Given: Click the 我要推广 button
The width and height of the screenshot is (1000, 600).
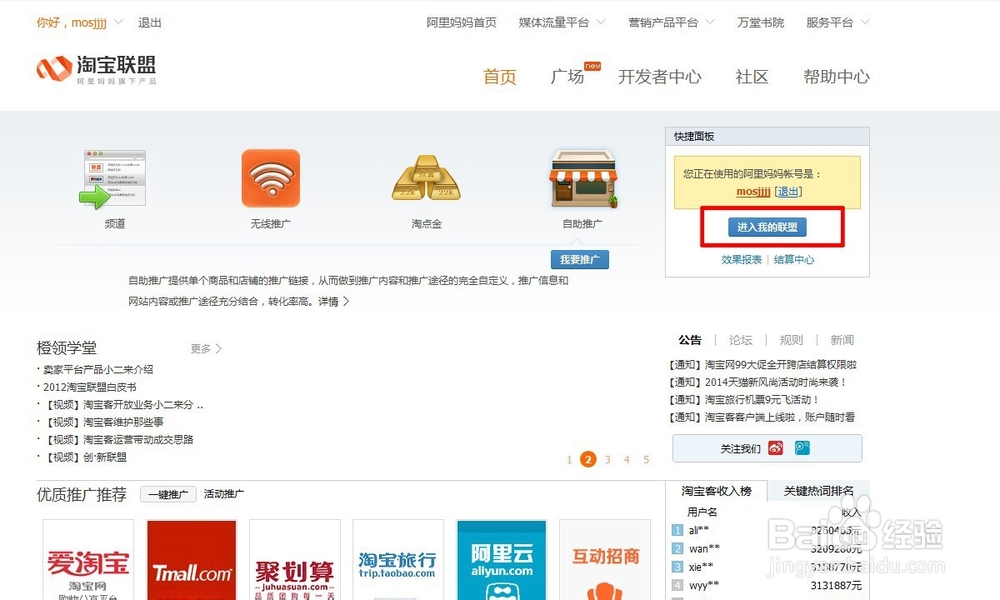Looking at the screenshot, I should 580,260.
